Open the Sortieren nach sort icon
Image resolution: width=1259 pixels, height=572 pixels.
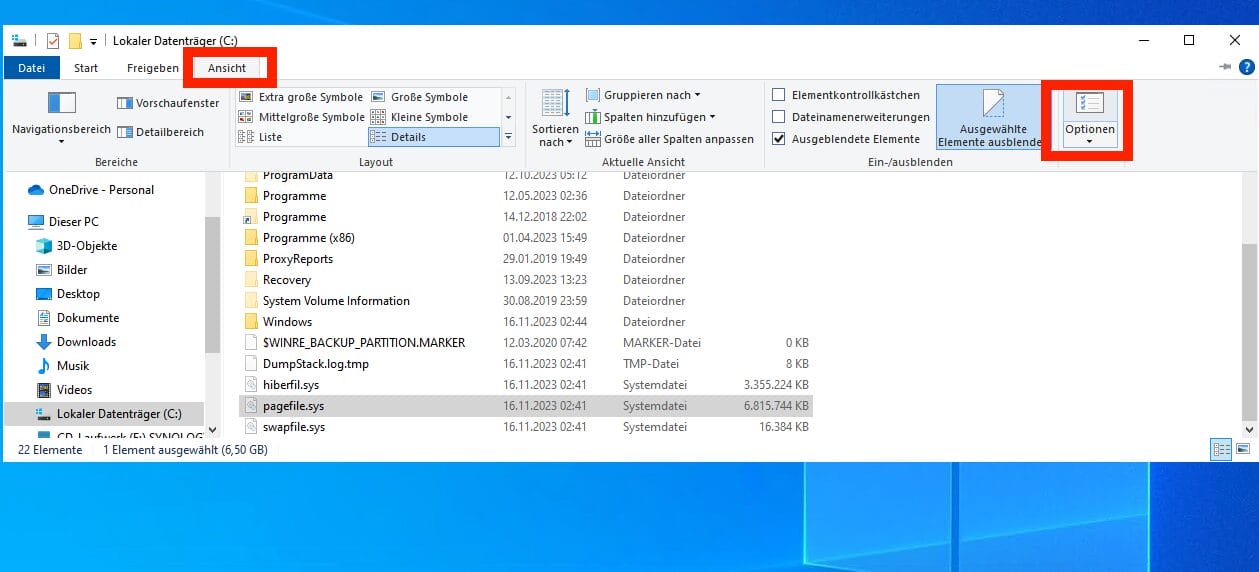(x=555, y=103)
